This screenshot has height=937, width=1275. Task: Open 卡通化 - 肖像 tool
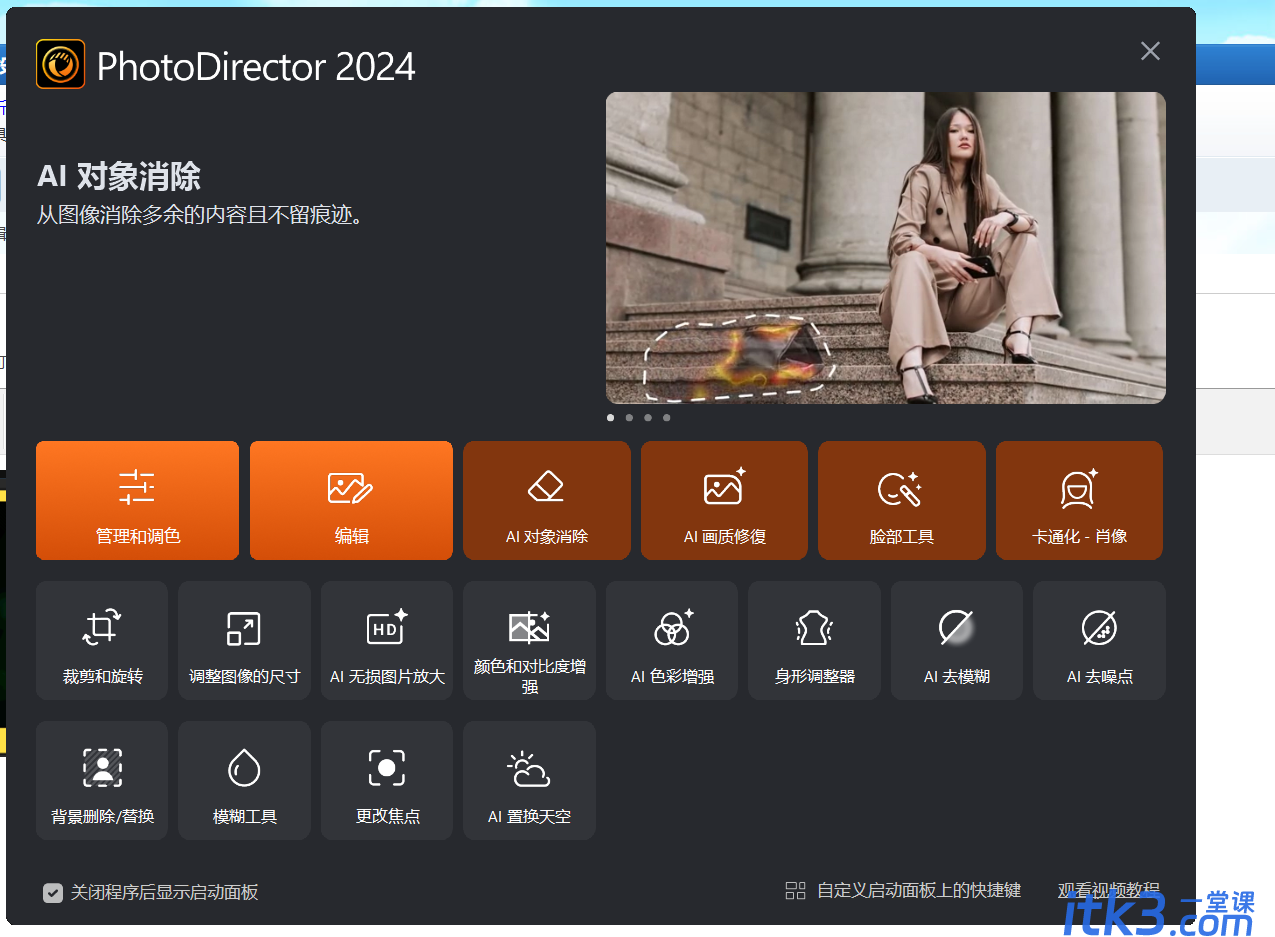coord(1079,500)
